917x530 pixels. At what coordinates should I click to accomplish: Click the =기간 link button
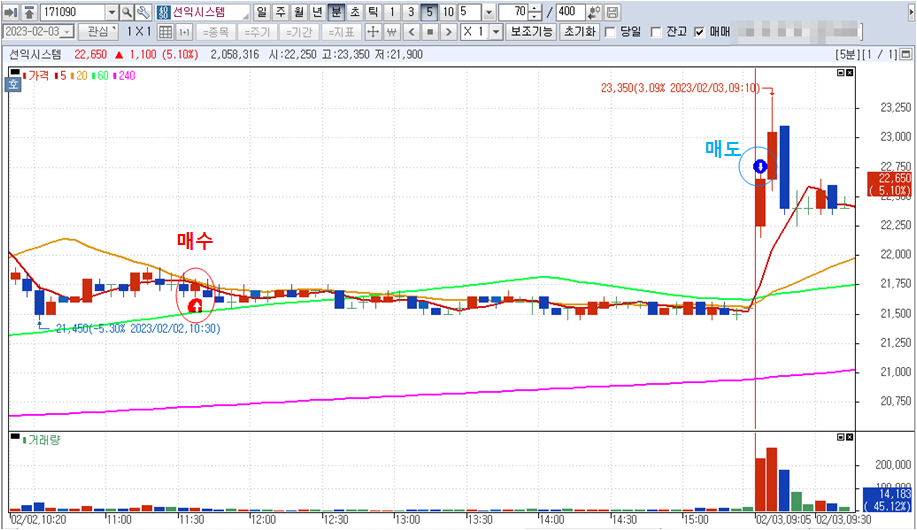pos(299,32)
